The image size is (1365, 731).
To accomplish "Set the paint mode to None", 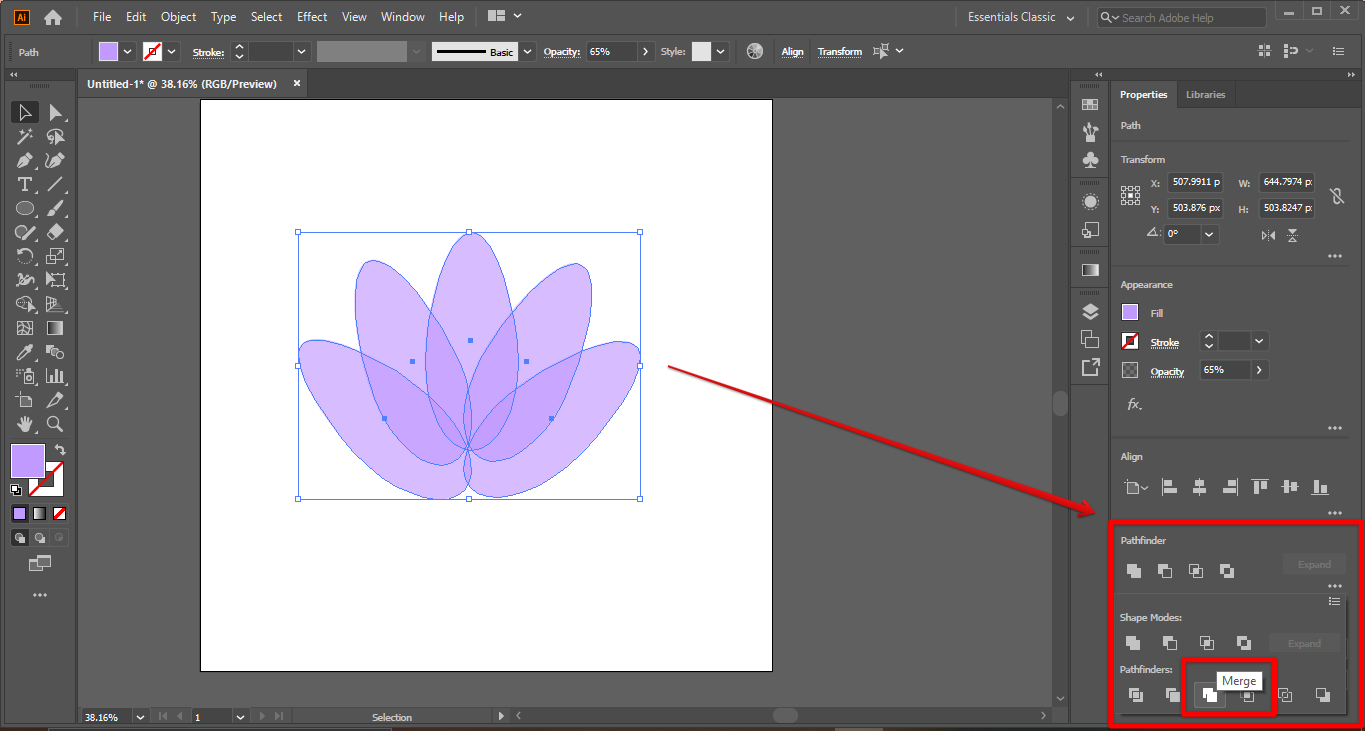I will 60,514.
